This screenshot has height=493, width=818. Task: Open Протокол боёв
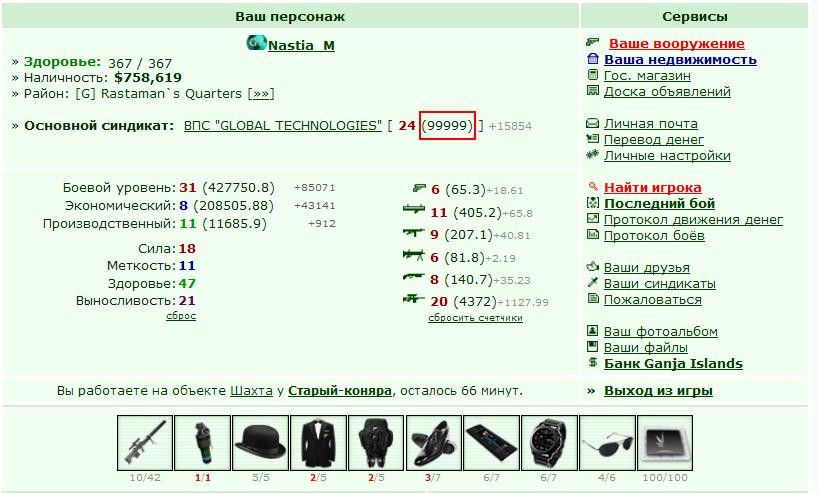click(x=654, y=236)
